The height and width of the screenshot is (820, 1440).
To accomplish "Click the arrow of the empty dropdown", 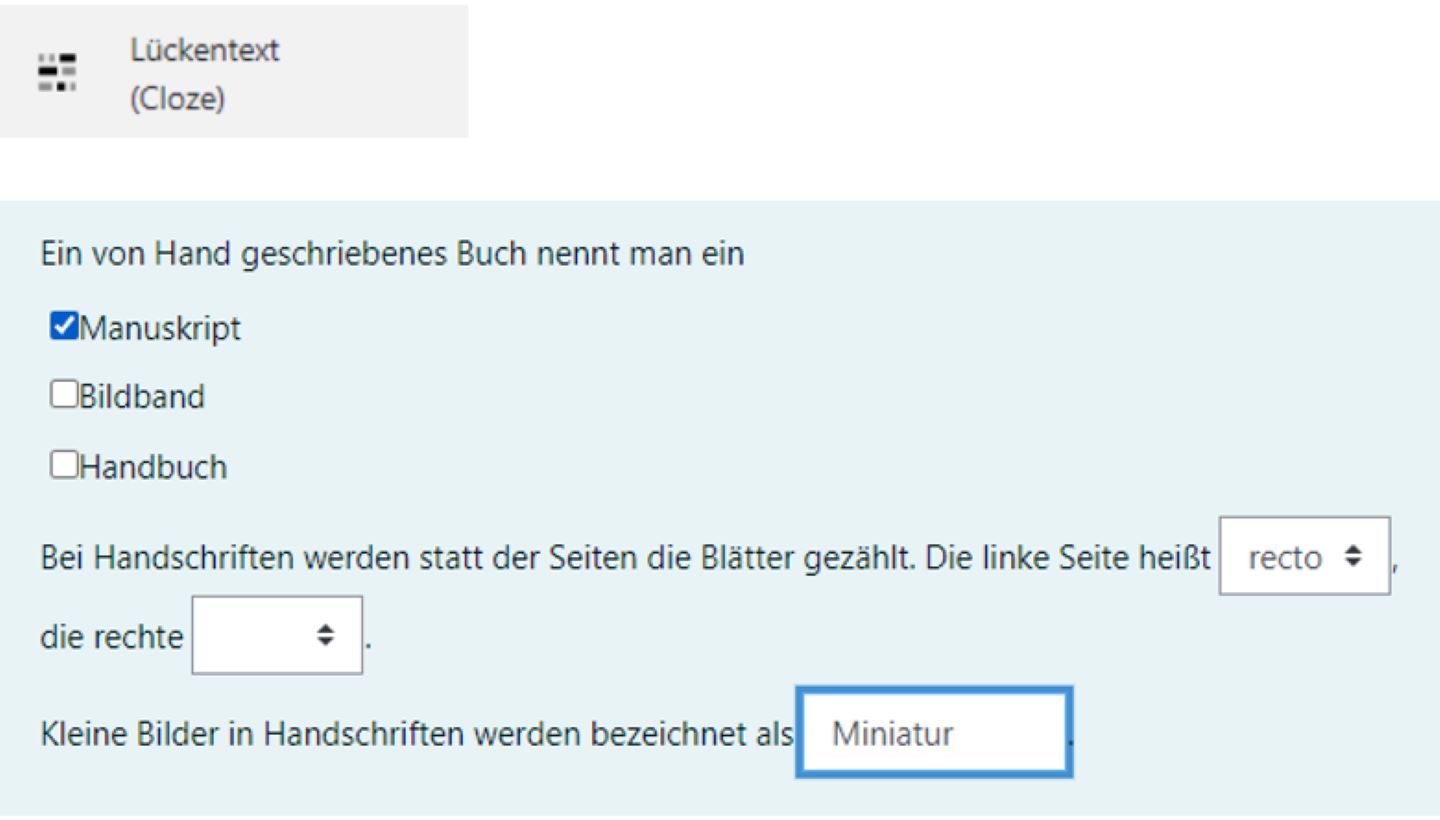I will pos(326,635).
